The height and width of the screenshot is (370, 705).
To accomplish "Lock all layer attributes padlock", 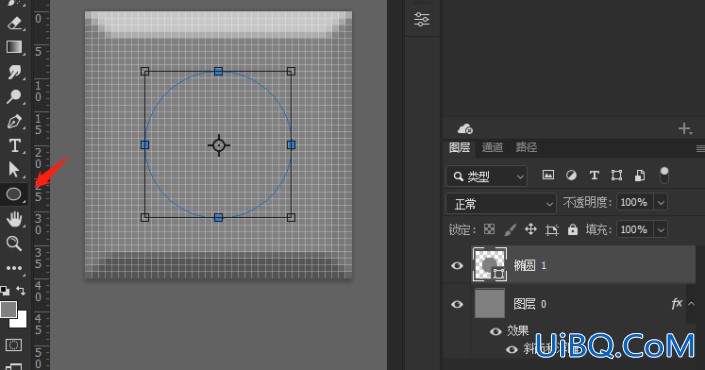I will (572, 230).
